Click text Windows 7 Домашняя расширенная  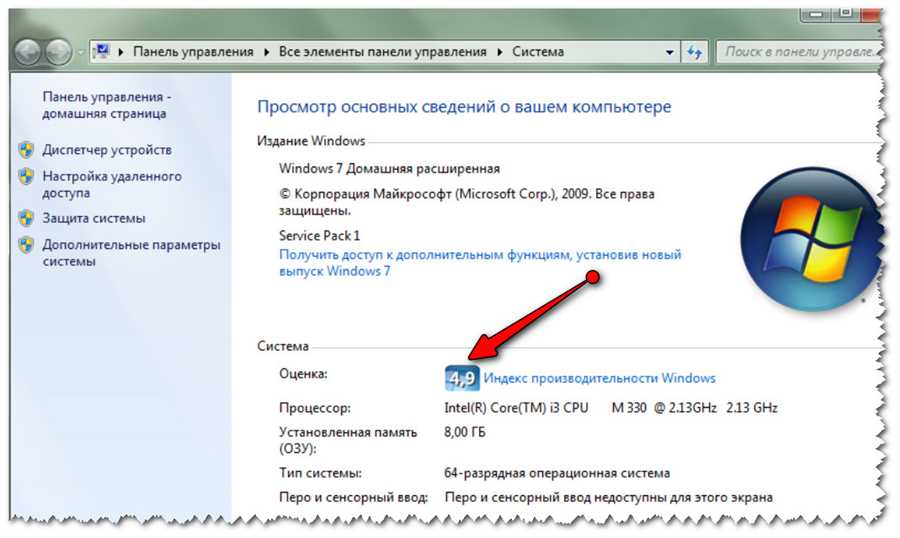(x=389, y=169)
